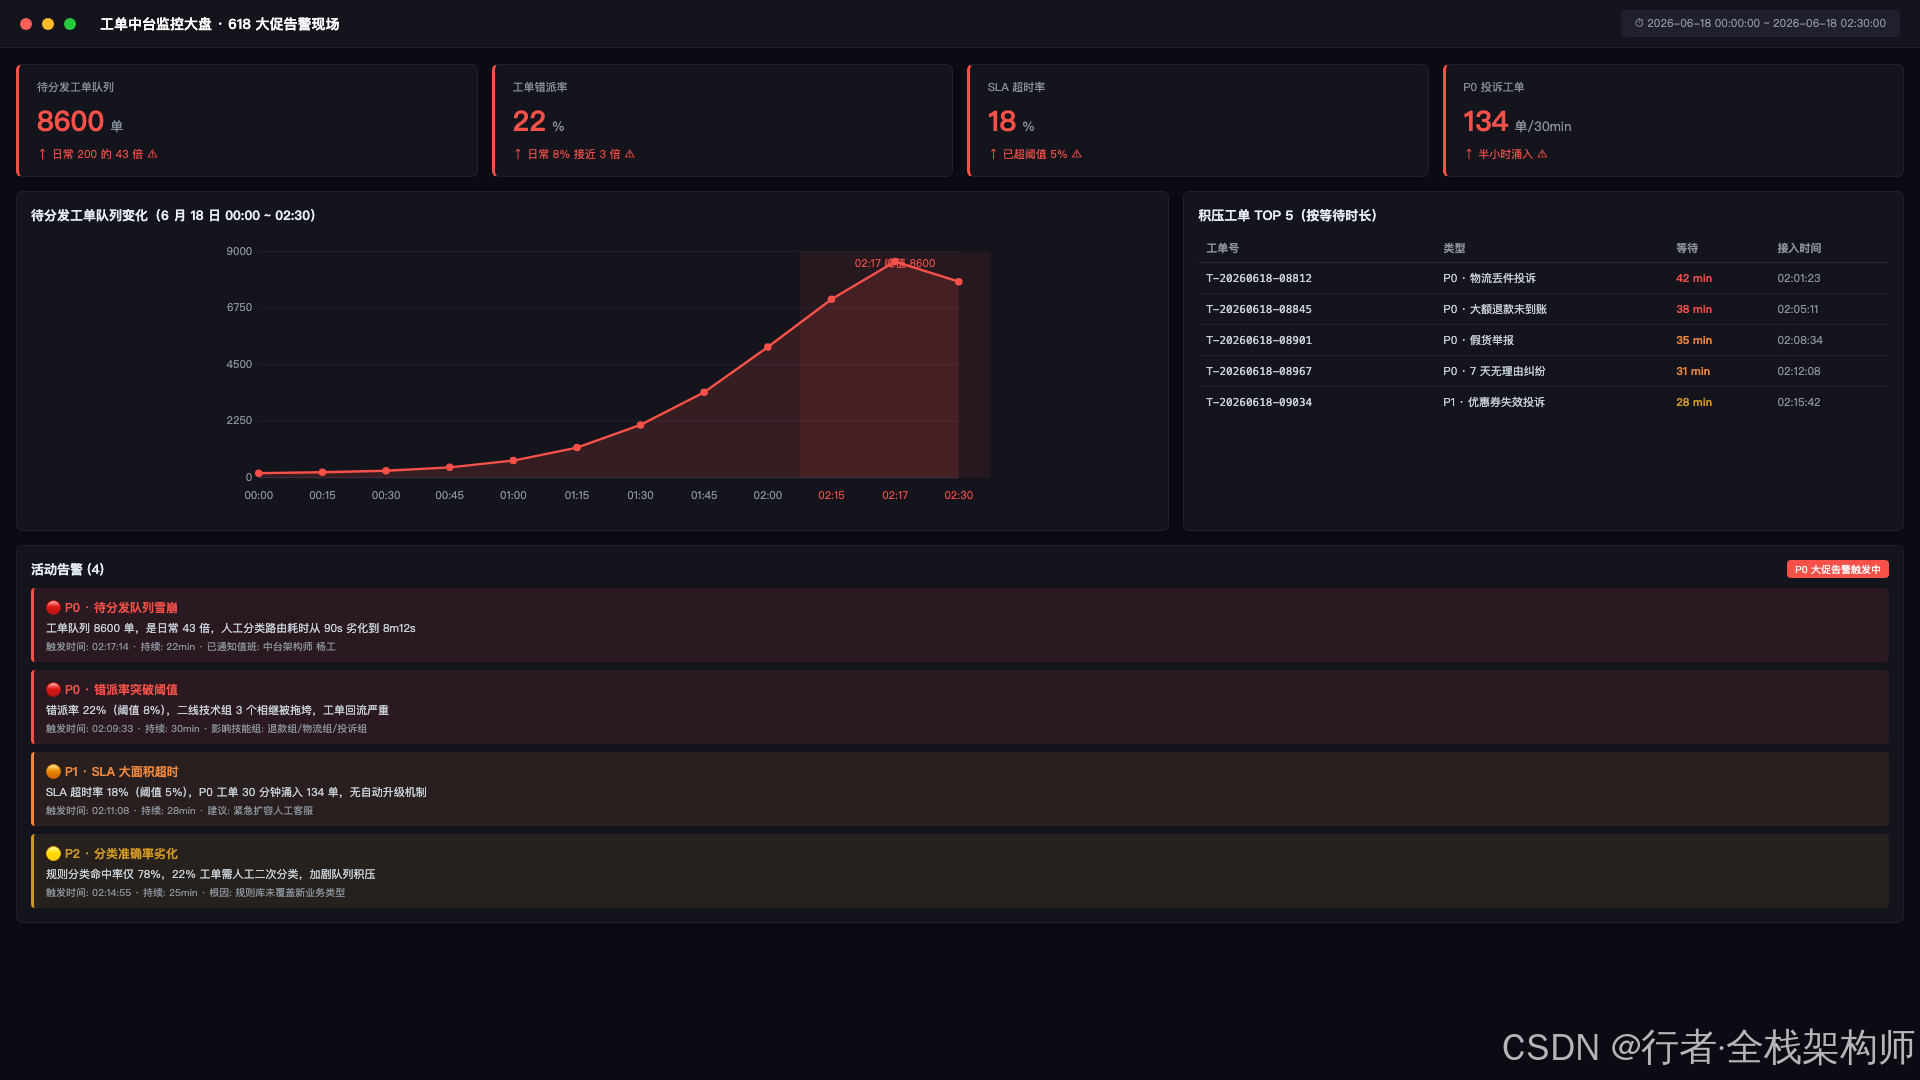Click the 01:00 x-axis label
The height and width of the screenshot is (1080, 1920).
tap(513, 496)
